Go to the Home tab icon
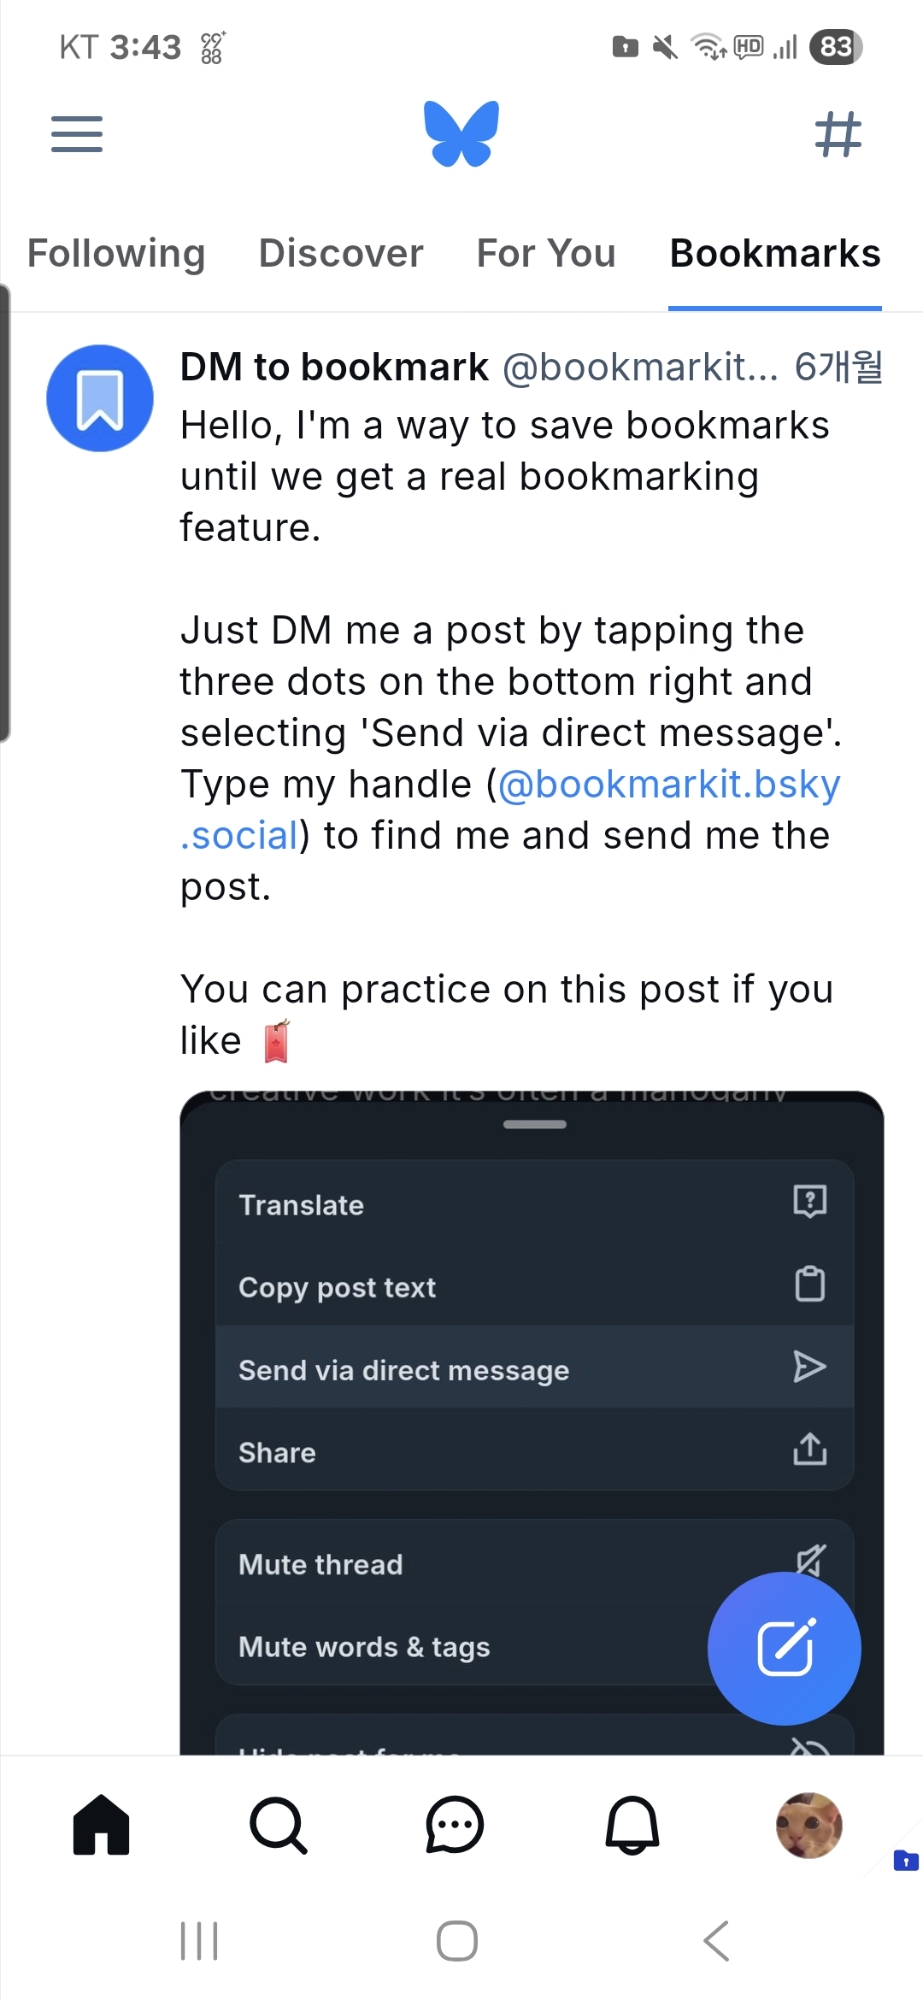Screen dimensions: 923x2000 click(101, 1825)
